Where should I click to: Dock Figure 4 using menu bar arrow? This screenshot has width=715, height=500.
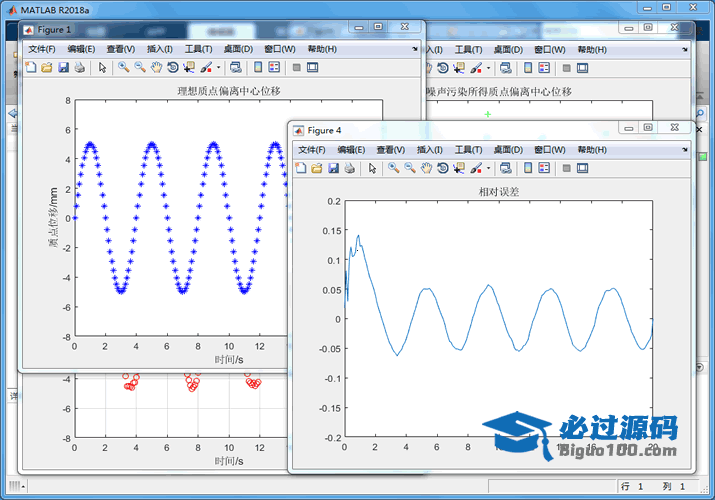684,149
